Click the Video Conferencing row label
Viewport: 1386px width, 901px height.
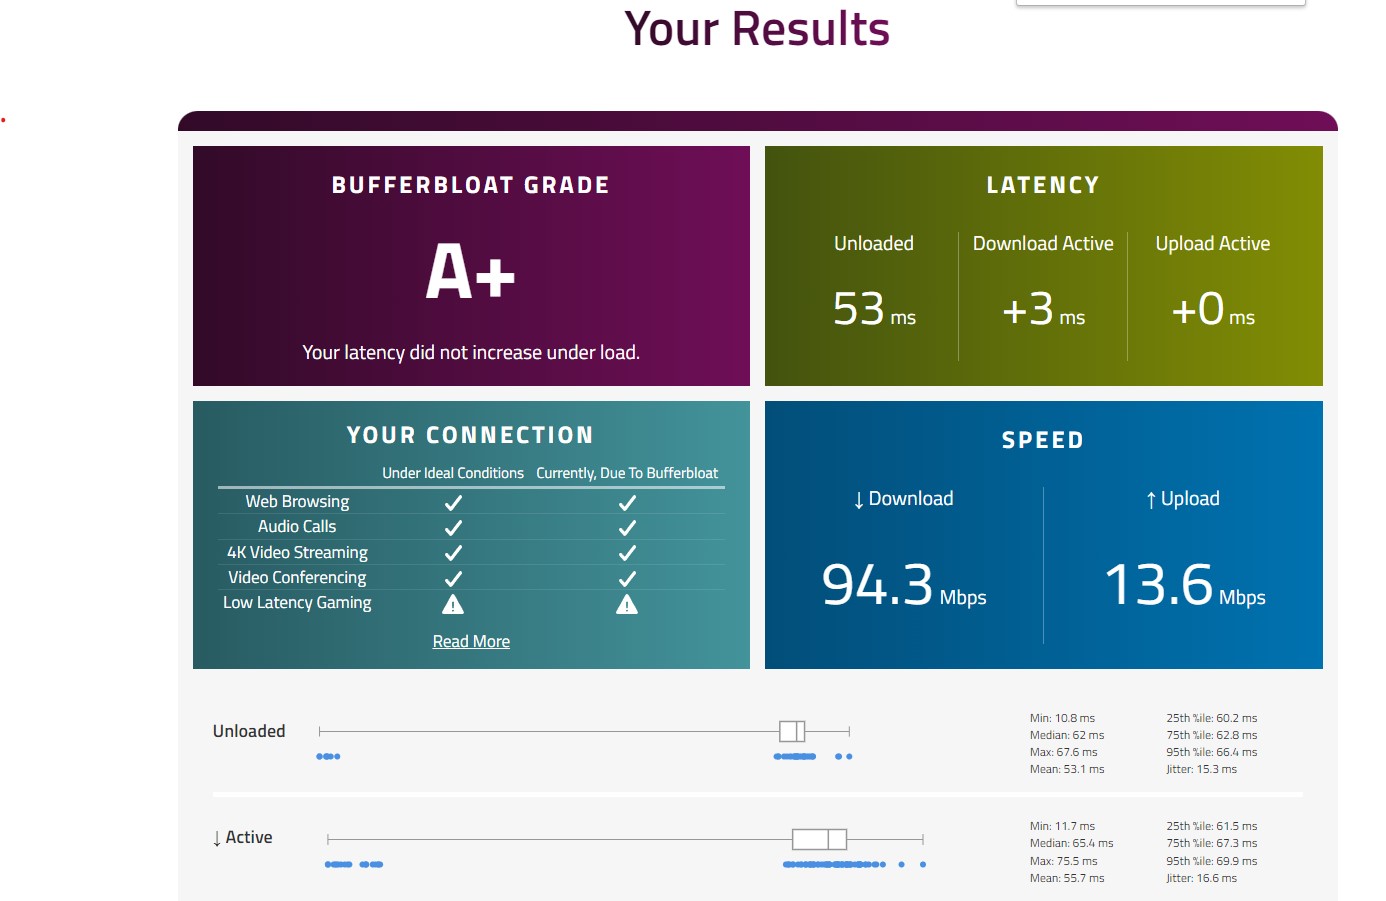point(297,577)
